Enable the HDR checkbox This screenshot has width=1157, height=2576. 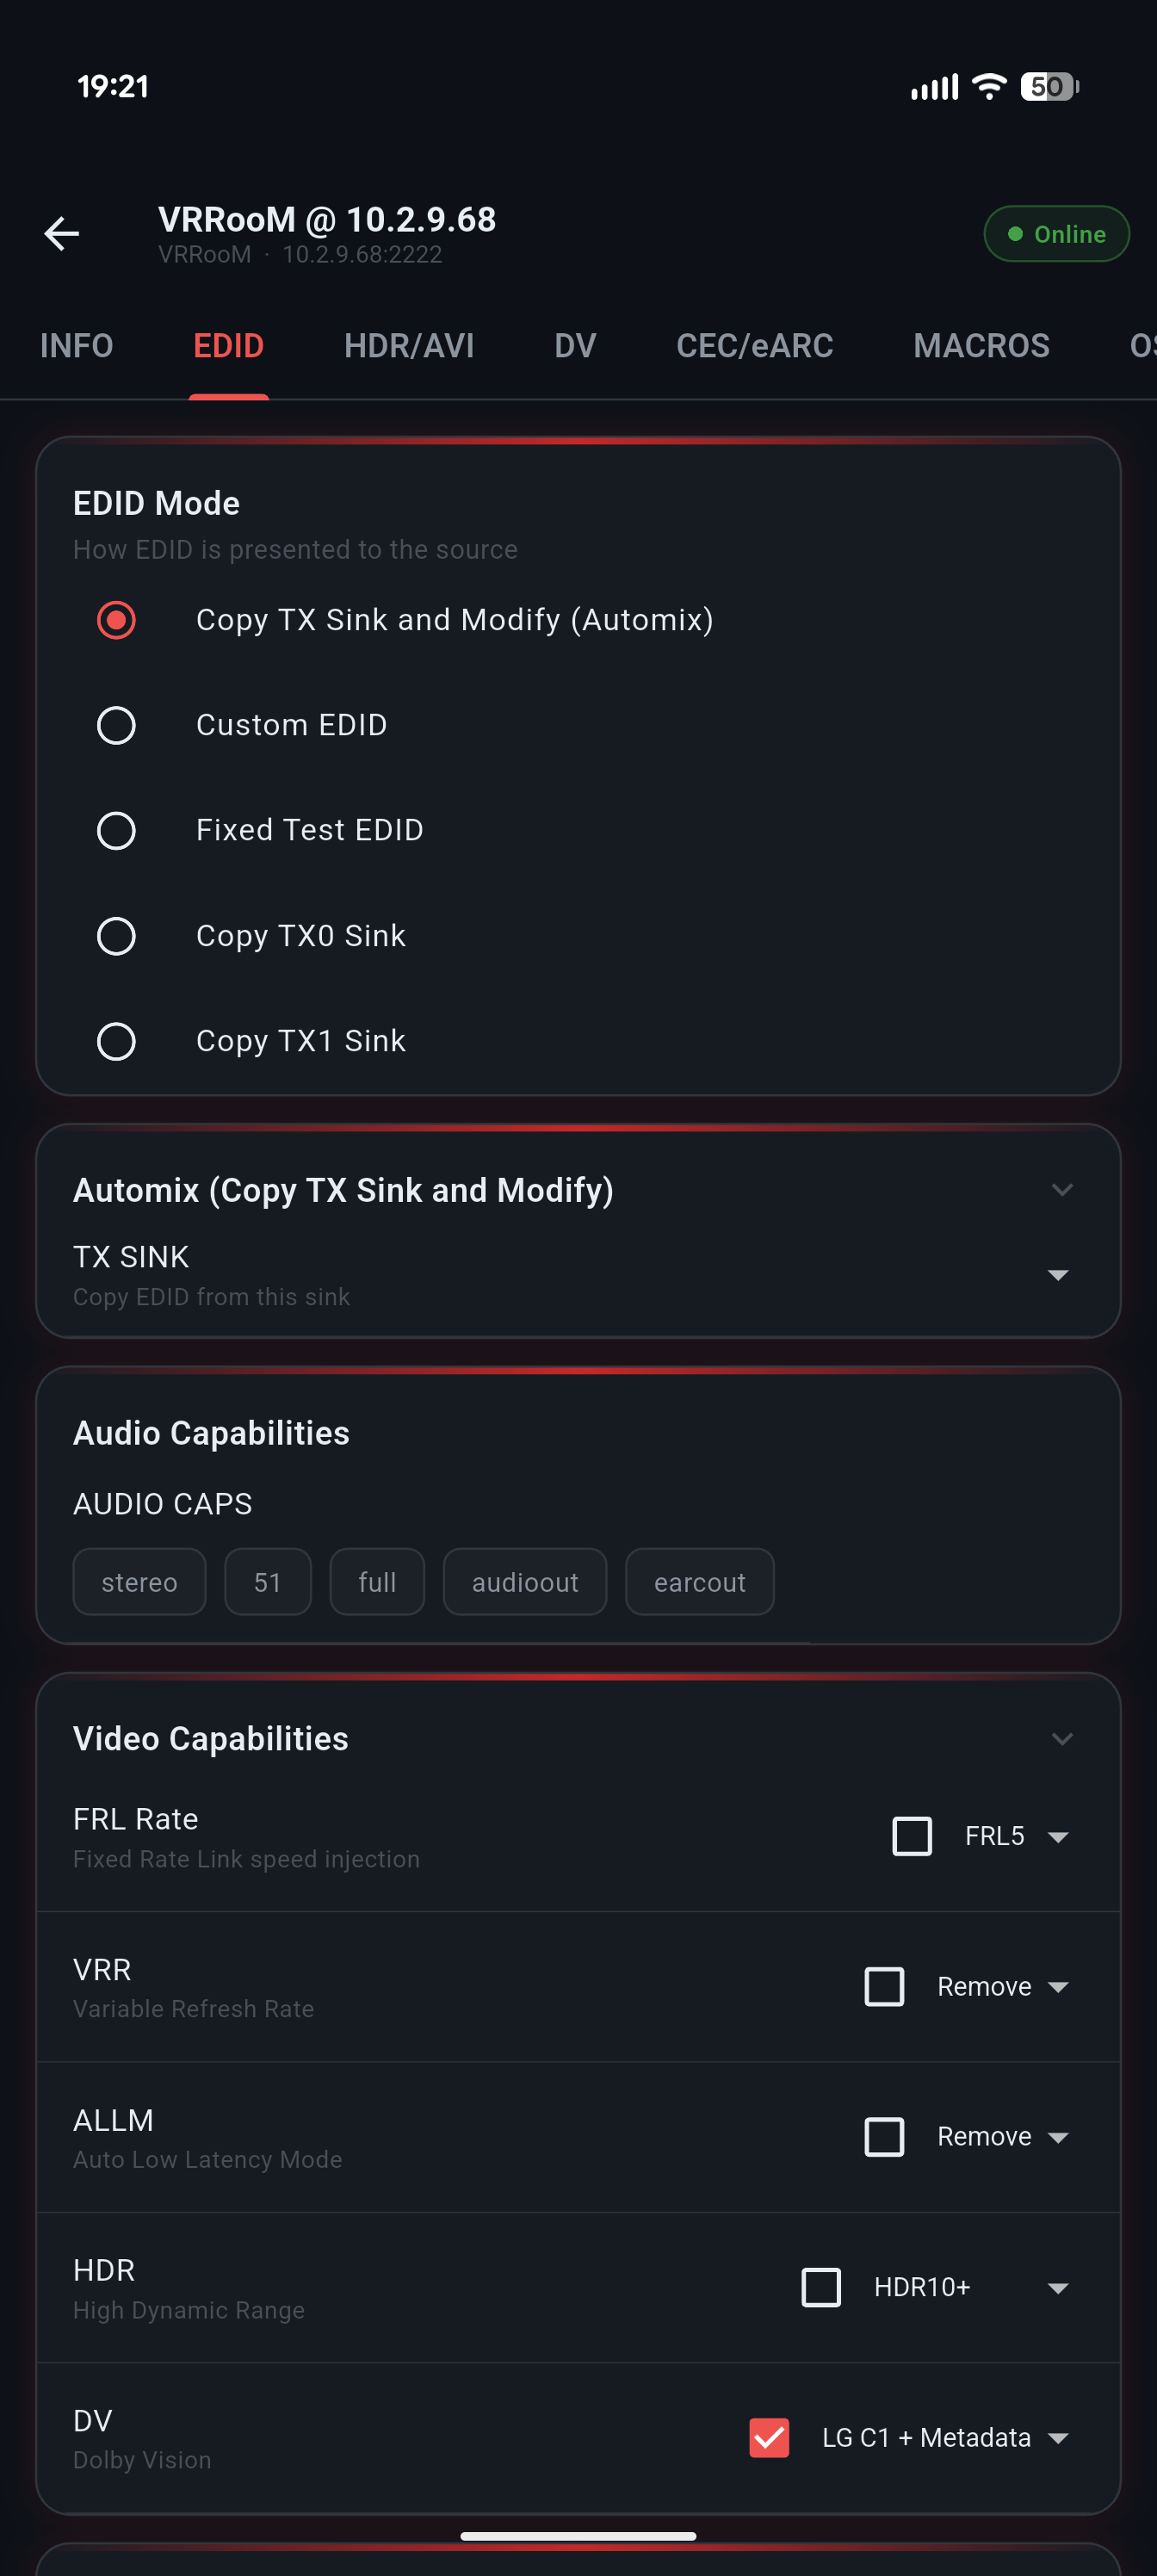821,2288
